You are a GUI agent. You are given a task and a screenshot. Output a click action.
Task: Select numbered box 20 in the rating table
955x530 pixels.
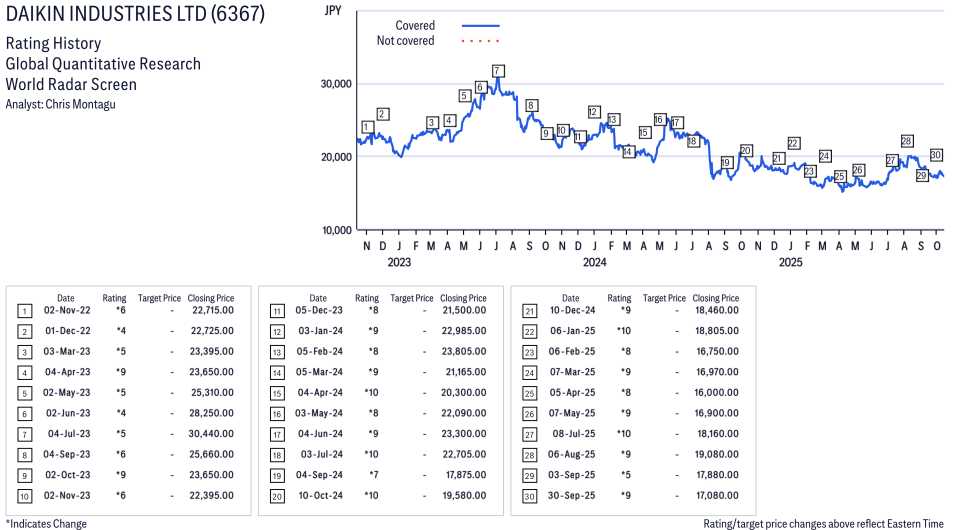coord(277,495)
